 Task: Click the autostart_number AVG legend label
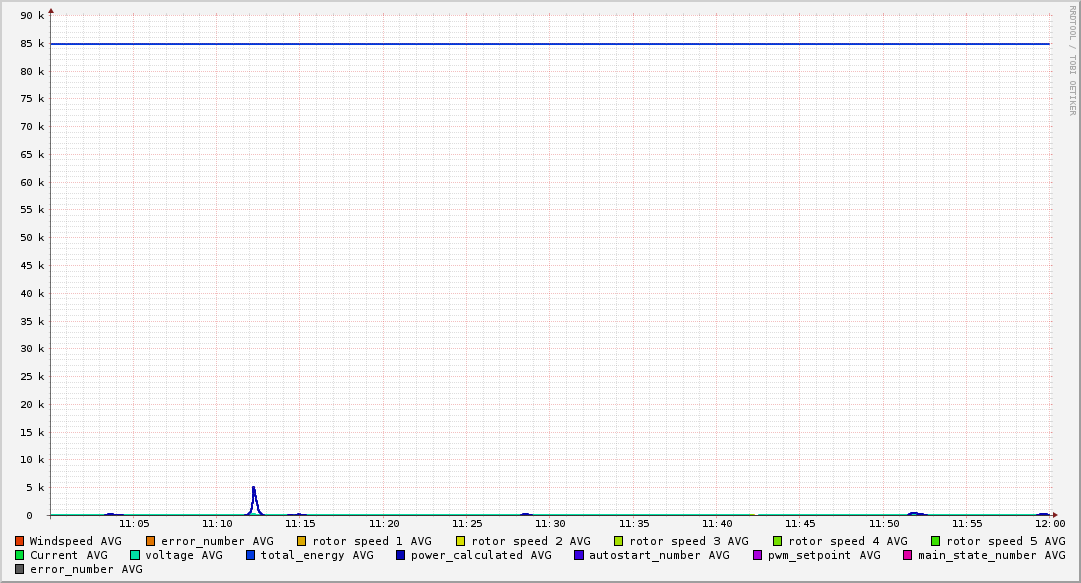659,555
